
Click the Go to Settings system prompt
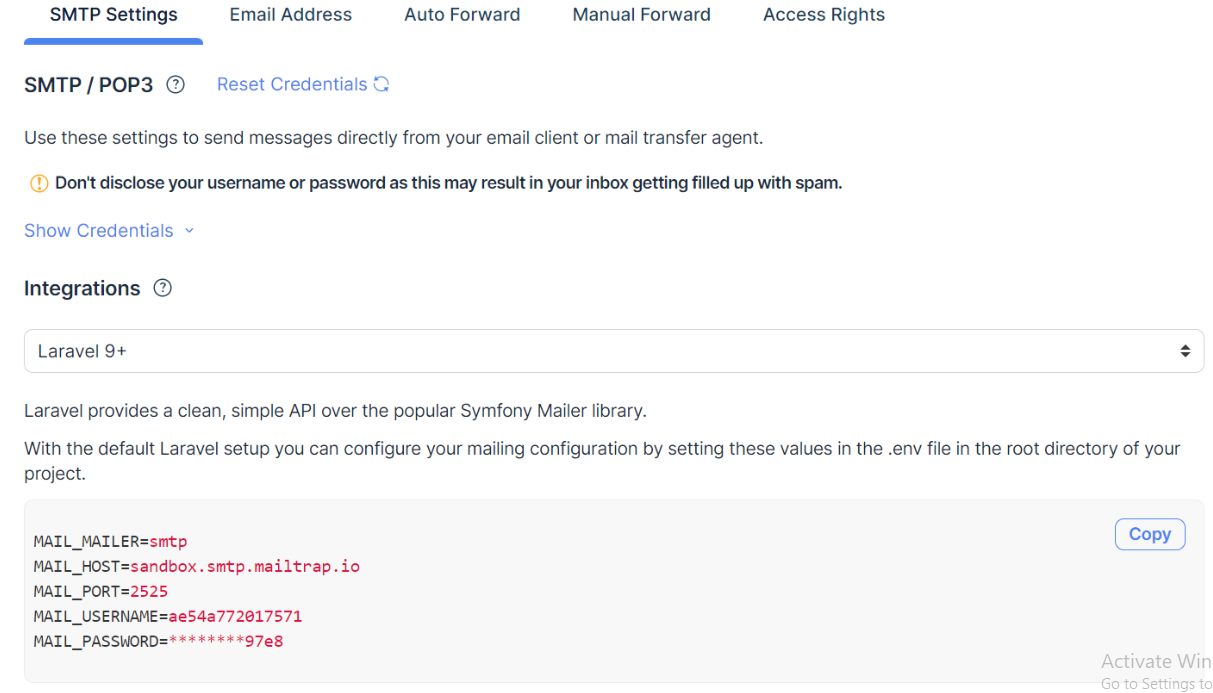tap(1155, 683)
